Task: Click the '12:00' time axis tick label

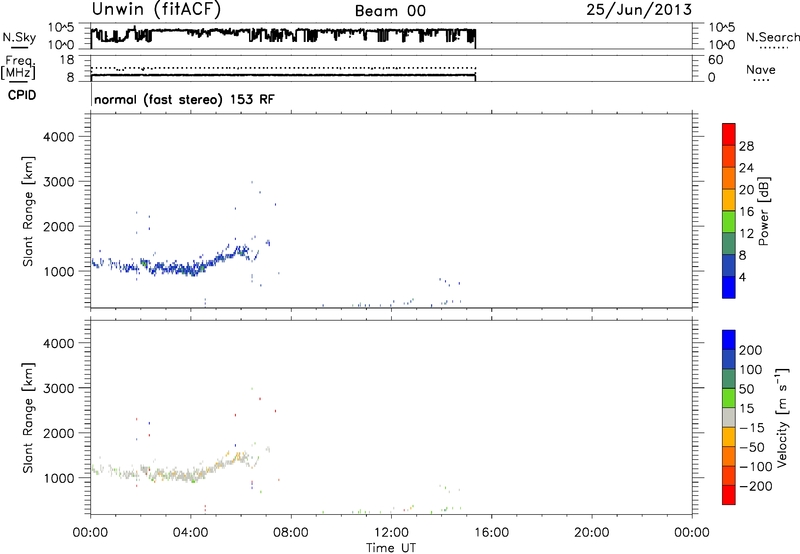Action: click(x=391, y=533)
